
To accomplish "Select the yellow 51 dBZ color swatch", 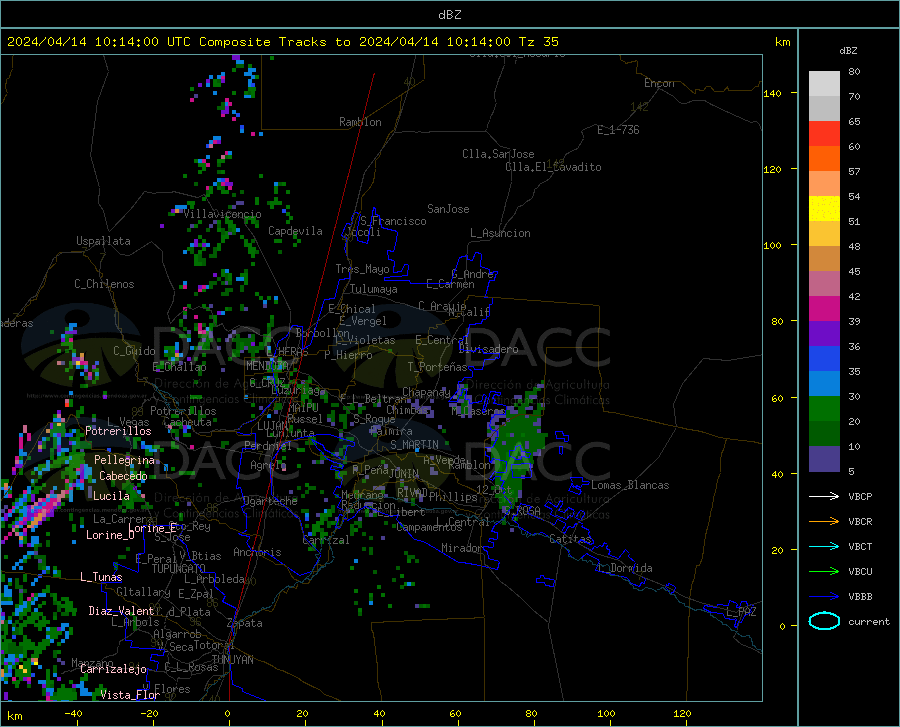I will pos(824,209).
